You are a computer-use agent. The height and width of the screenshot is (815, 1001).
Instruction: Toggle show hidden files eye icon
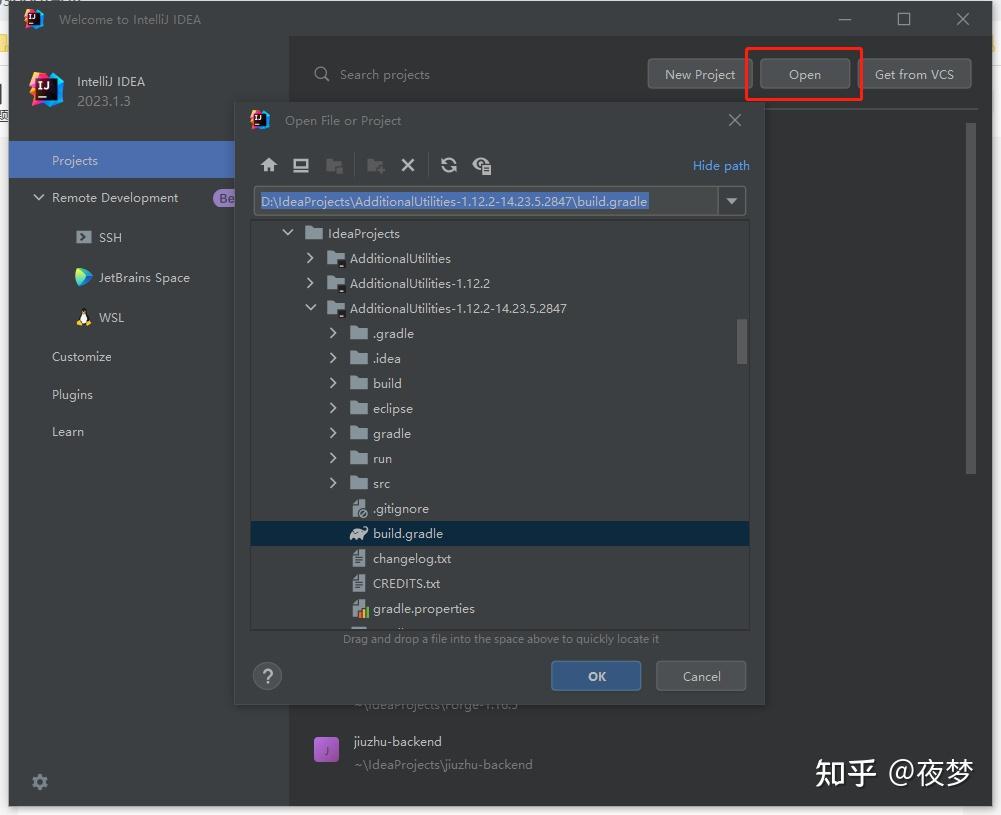click(481, 166)
